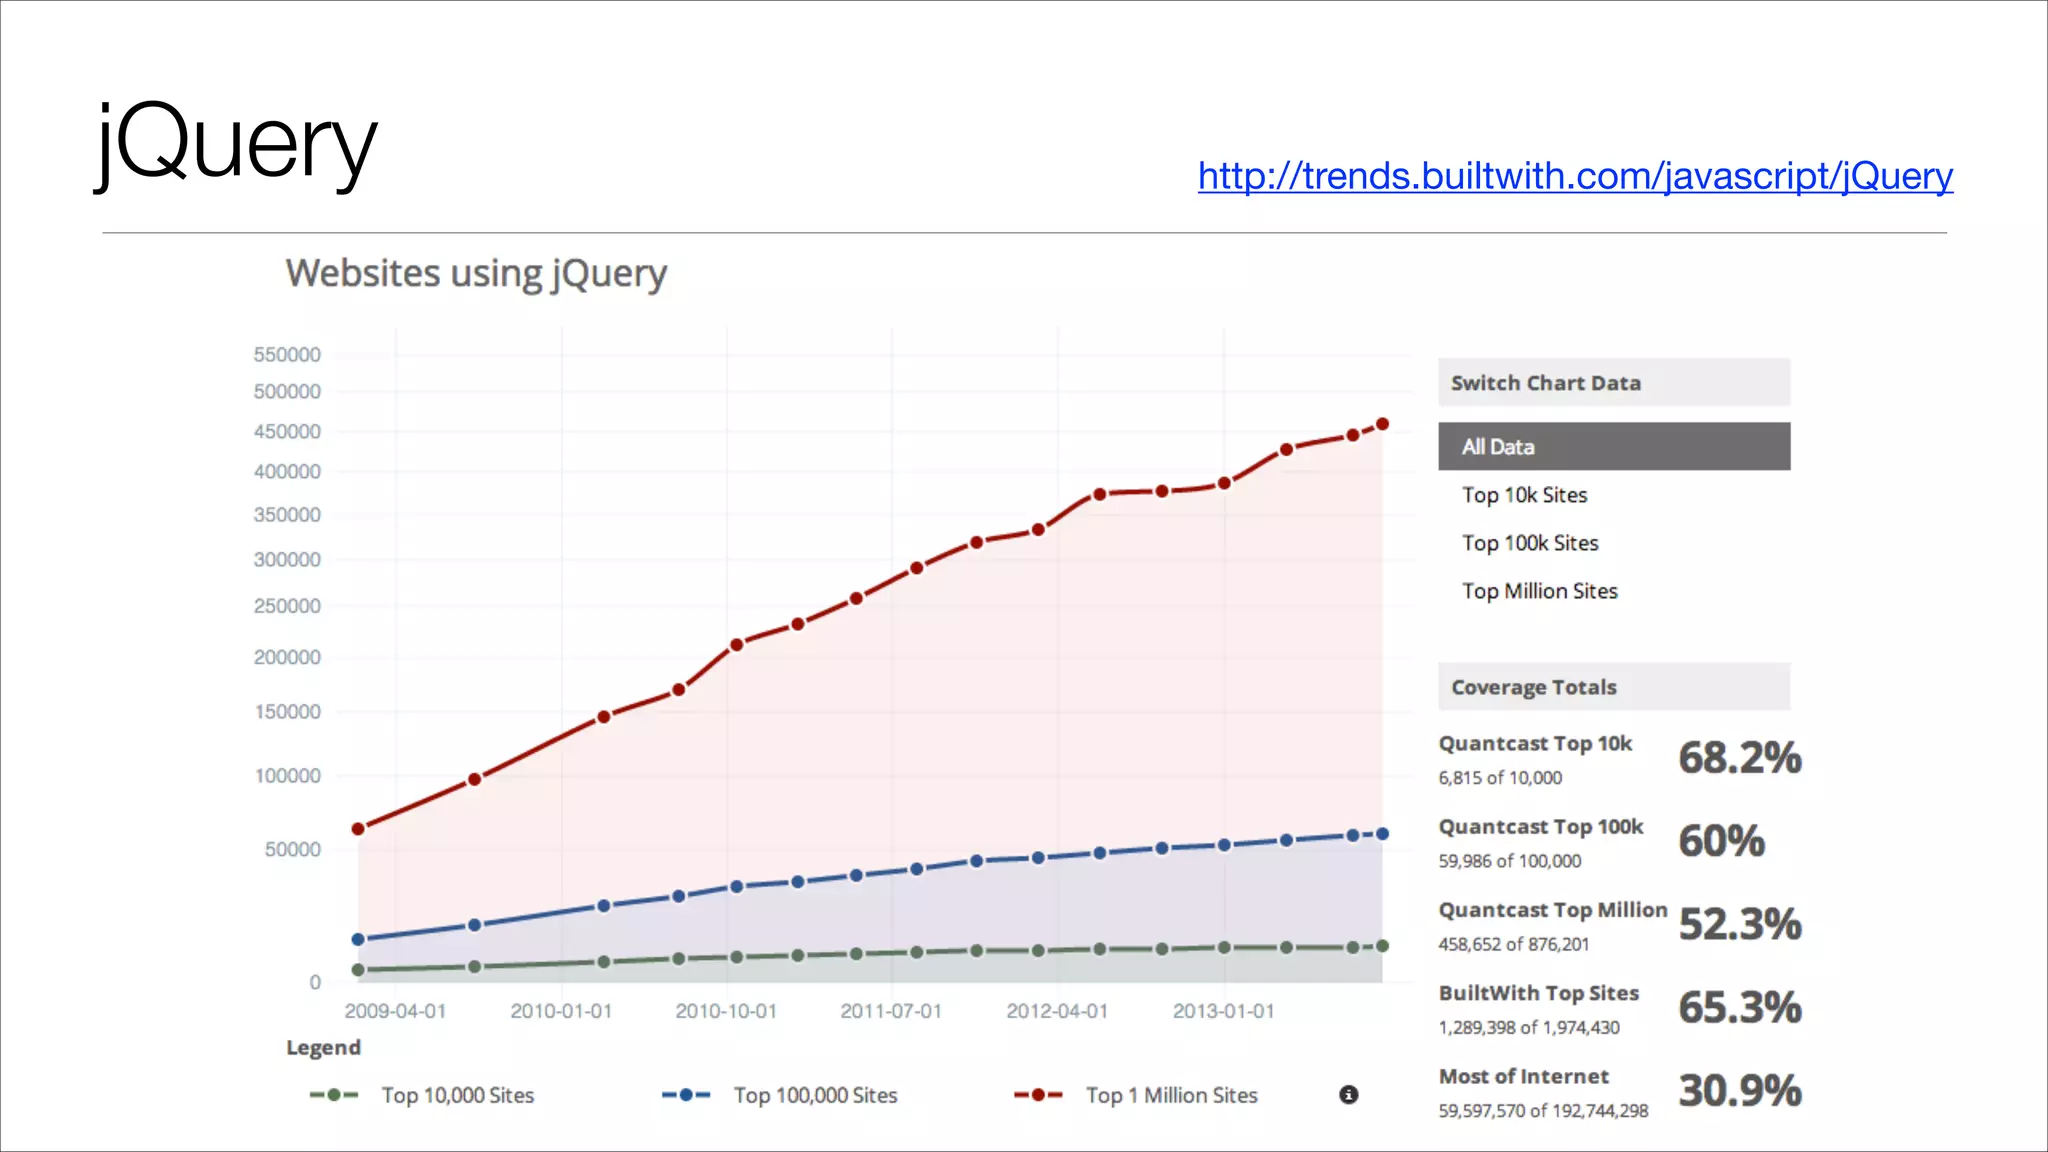
Task: Click the red Top 1 Million Sites legend marker
Action: point(1038,1095)
